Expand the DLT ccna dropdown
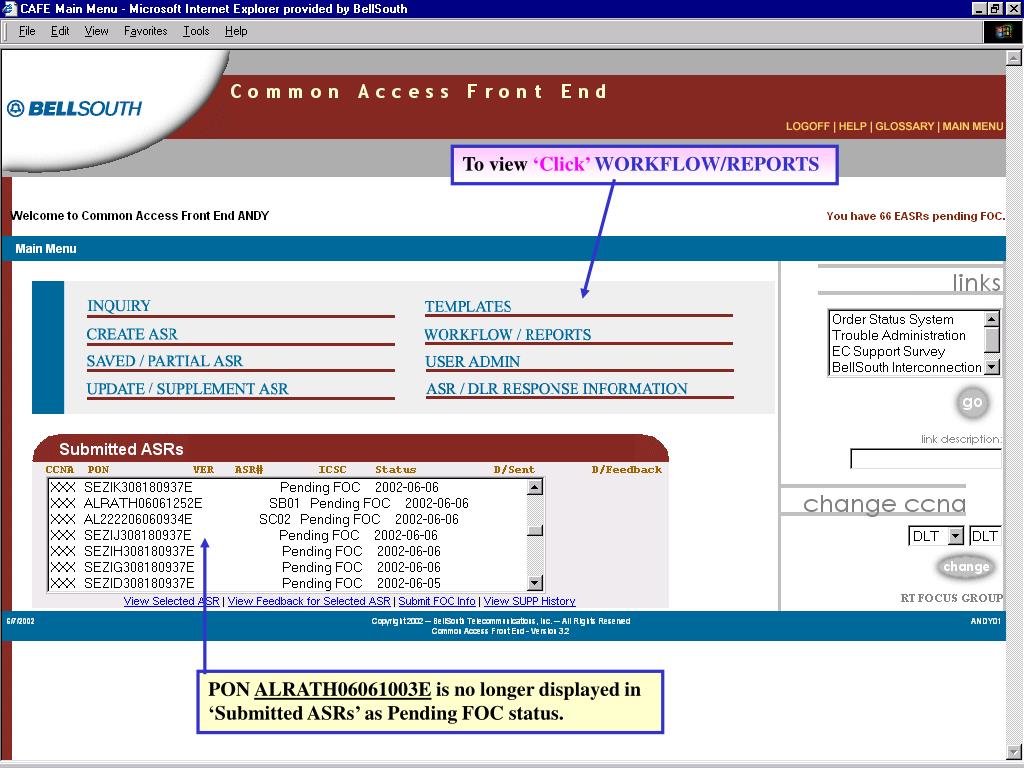 (955, 536)
